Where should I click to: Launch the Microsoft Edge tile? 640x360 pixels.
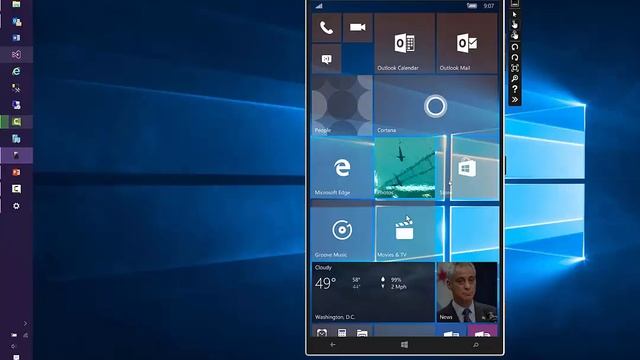tap(342, 168)
